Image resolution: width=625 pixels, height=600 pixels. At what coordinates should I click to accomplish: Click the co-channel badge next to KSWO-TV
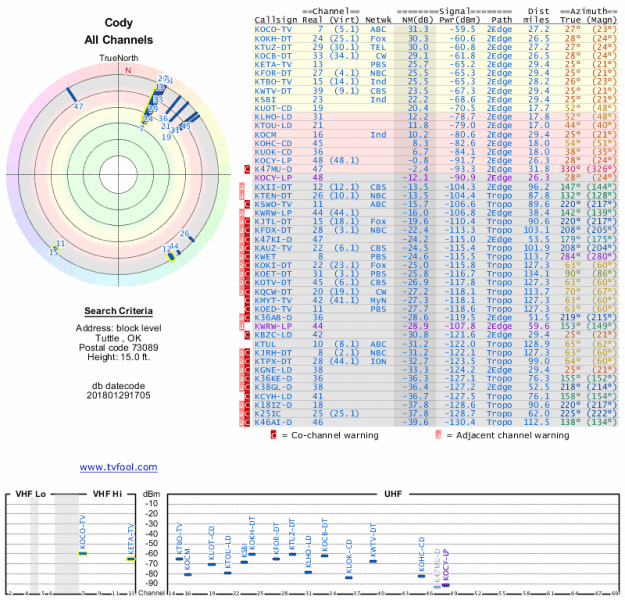coord(247,205)
